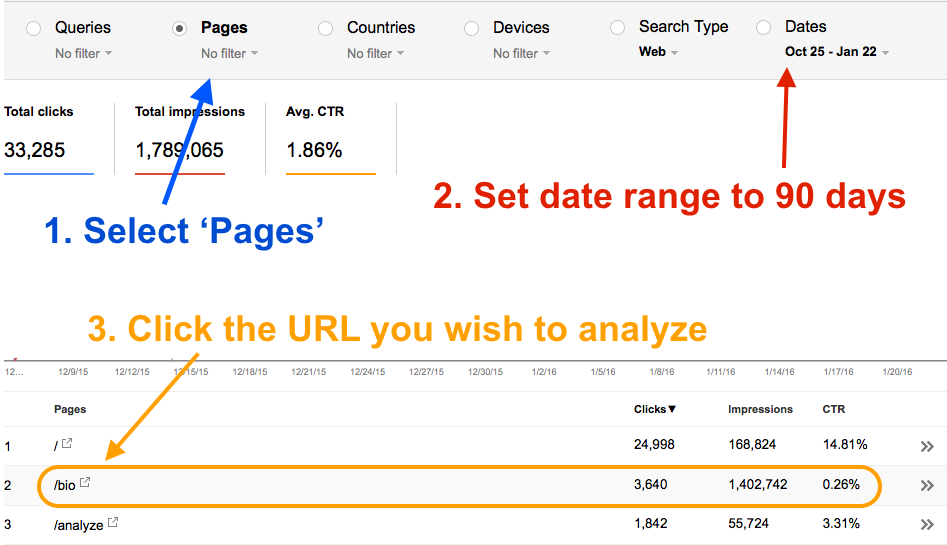Select the Devices radio button

(472, 28)
